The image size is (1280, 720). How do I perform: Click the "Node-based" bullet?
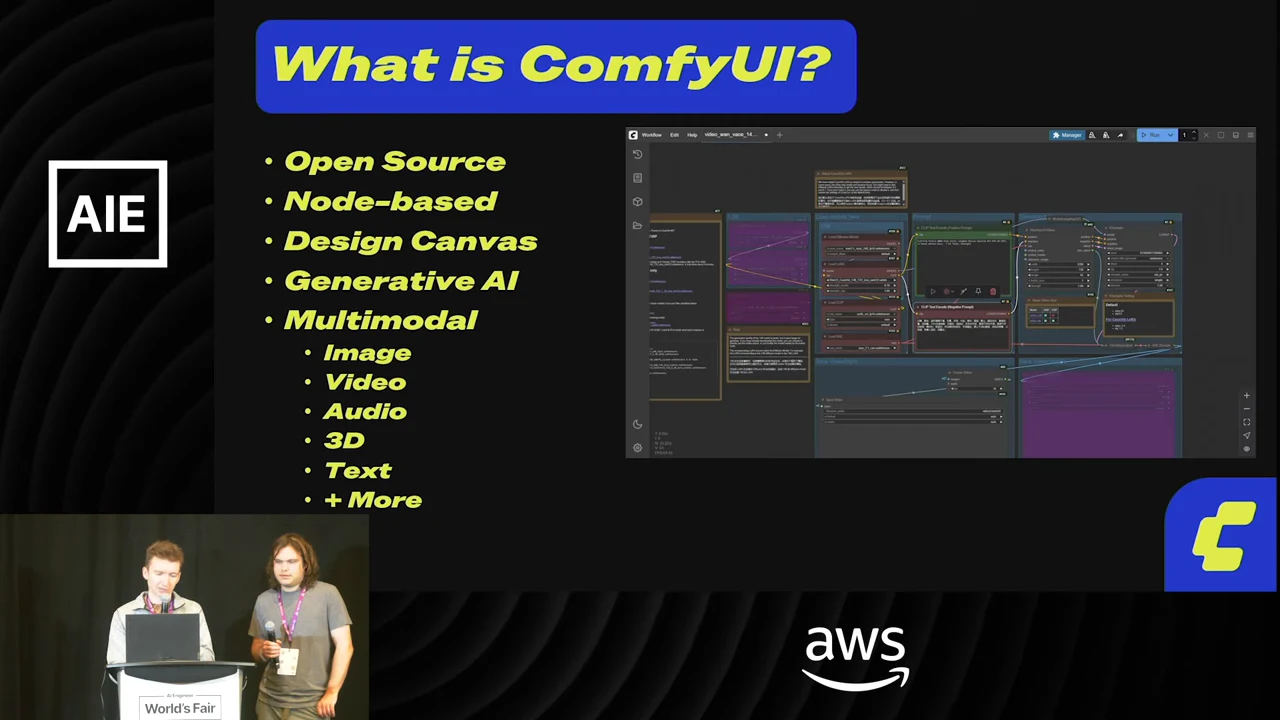(390, 201)
